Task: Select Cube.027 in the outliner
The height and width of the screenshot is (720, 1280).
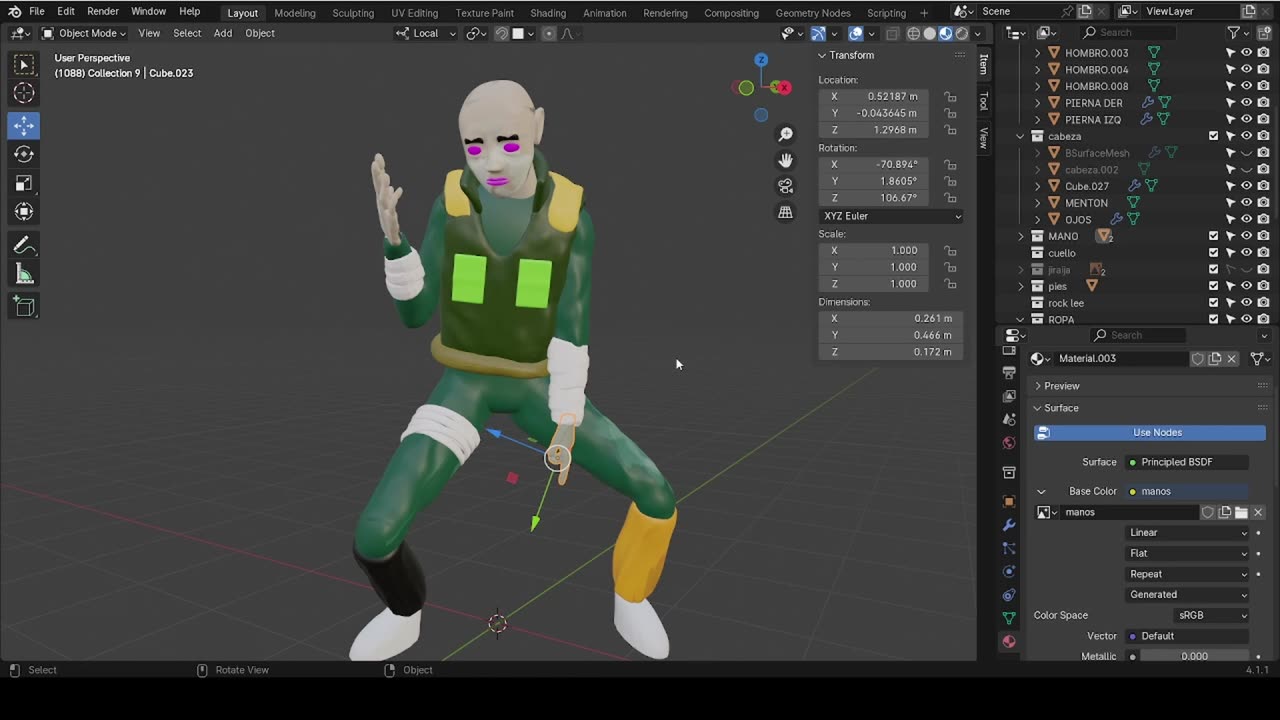Action: tap(1086, 186)
